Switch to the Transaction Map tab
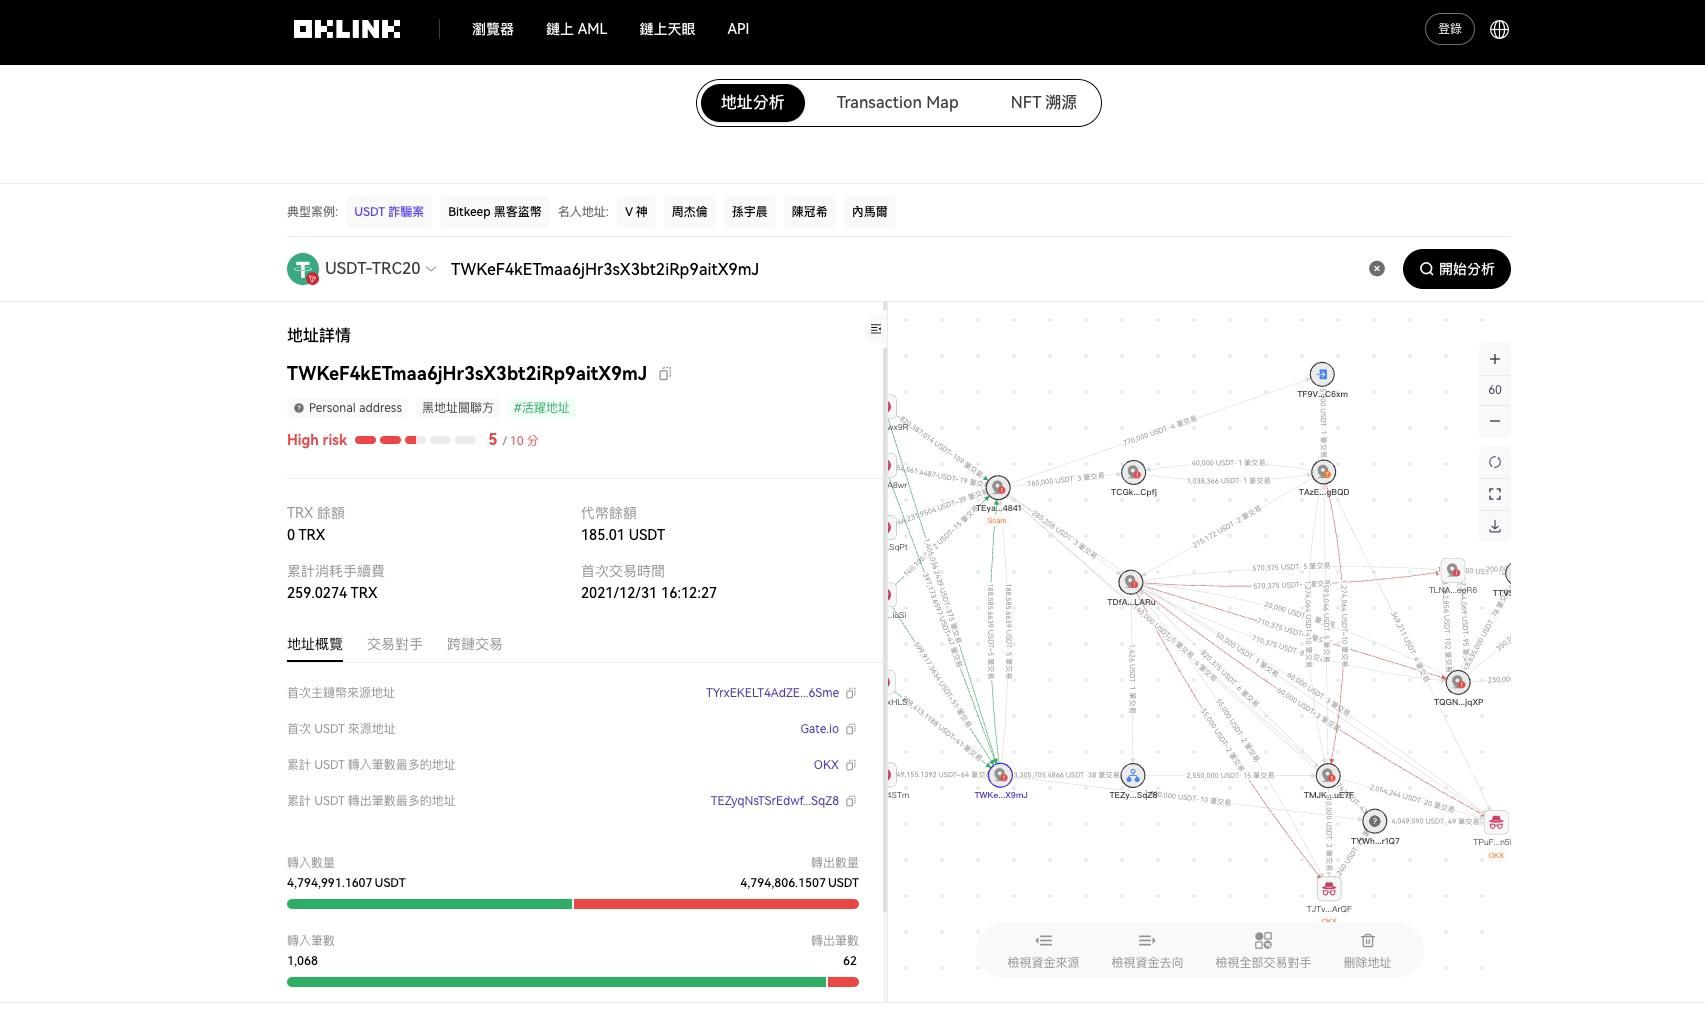This screenshot has width=1705, height=1017. (x=897, y=103)
